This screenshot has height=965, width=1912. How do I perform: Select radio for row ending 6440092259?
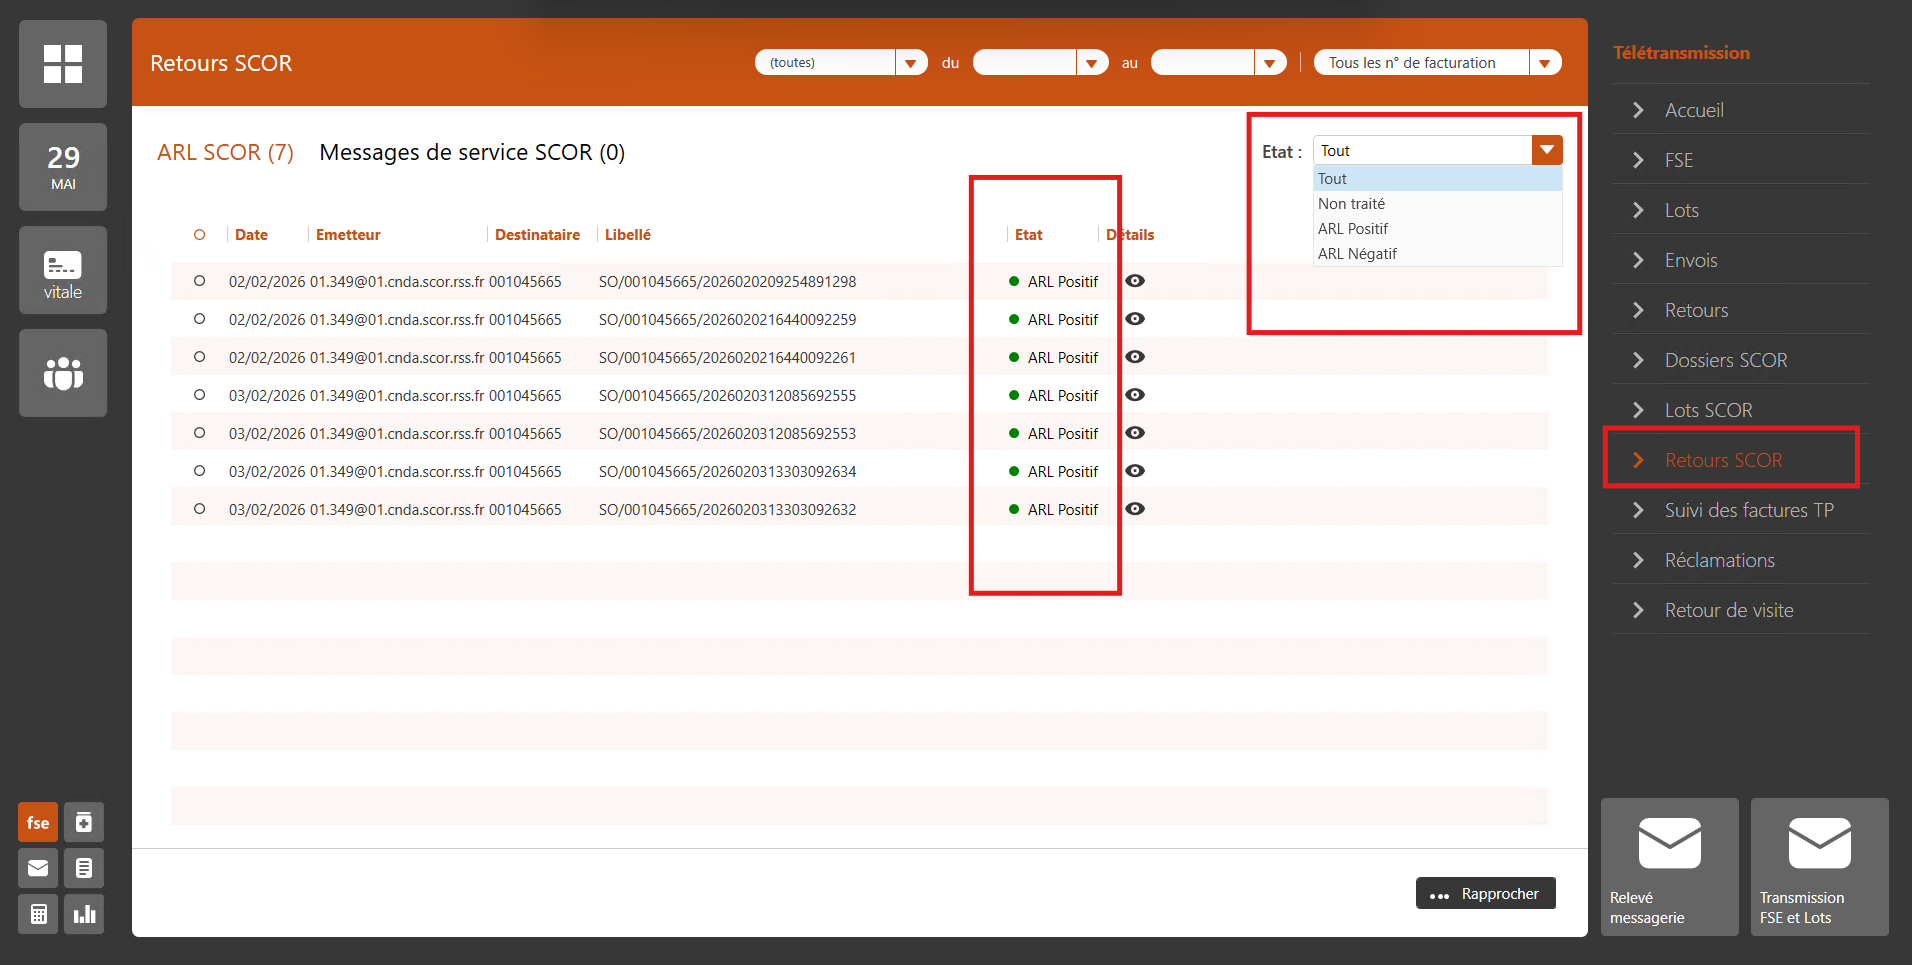click(199, 319)
